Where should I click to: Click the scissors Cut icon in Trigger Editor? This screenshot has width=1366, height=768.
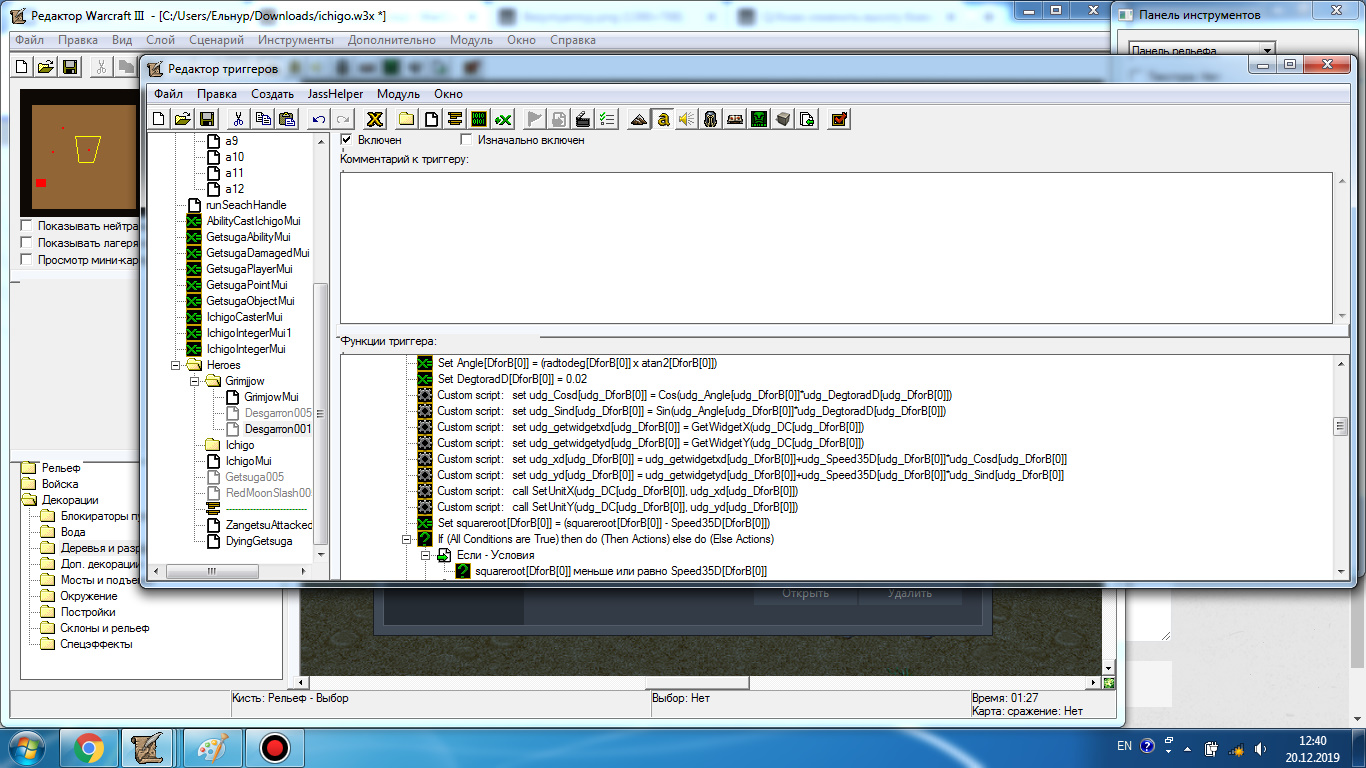tap(239, 119)
